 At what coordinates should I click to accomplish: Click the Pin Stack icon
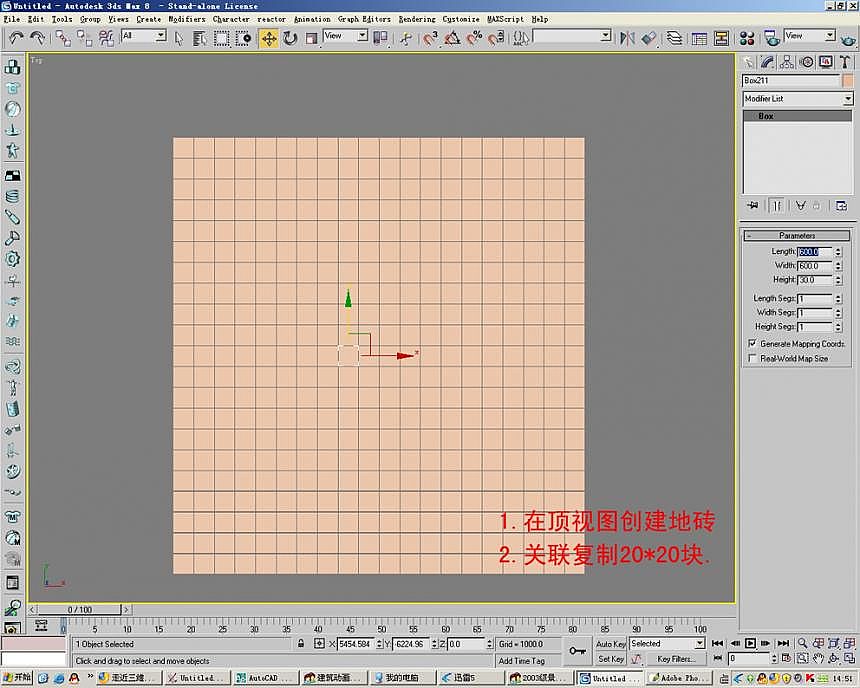coord(752,205)
